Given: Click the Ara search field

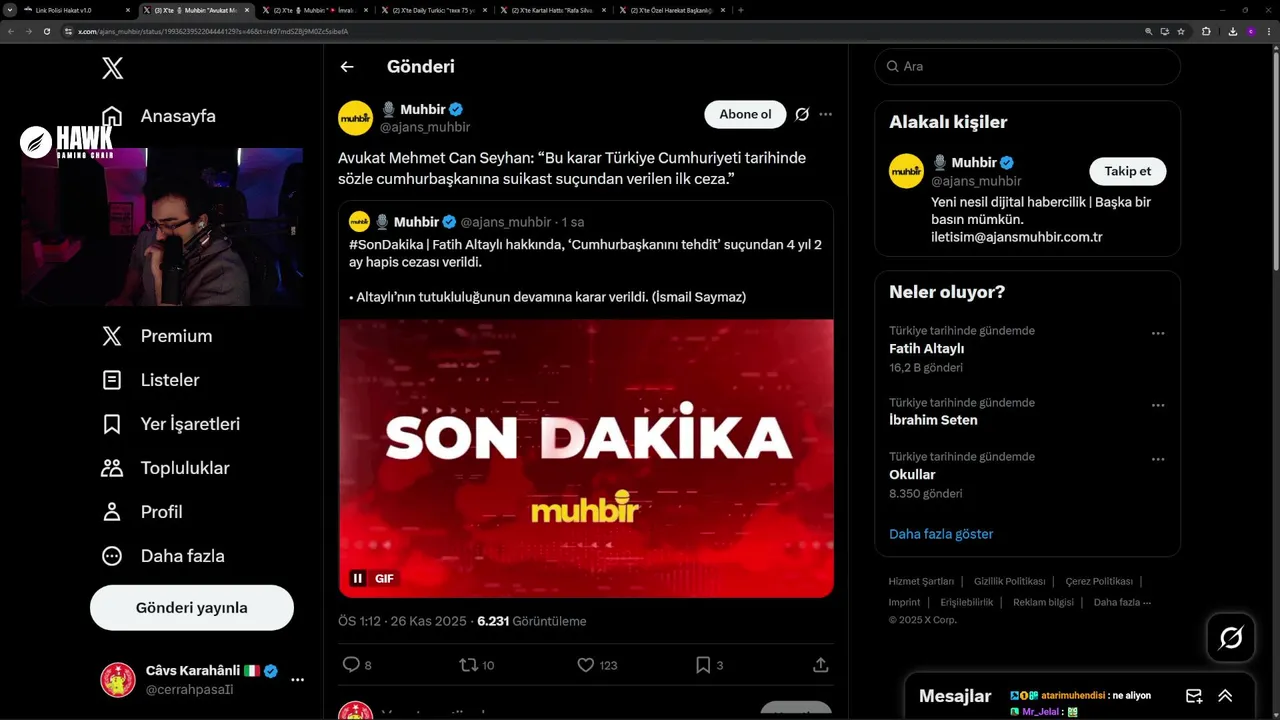Looking at the screenshot, I should (x=1027, y=66).
